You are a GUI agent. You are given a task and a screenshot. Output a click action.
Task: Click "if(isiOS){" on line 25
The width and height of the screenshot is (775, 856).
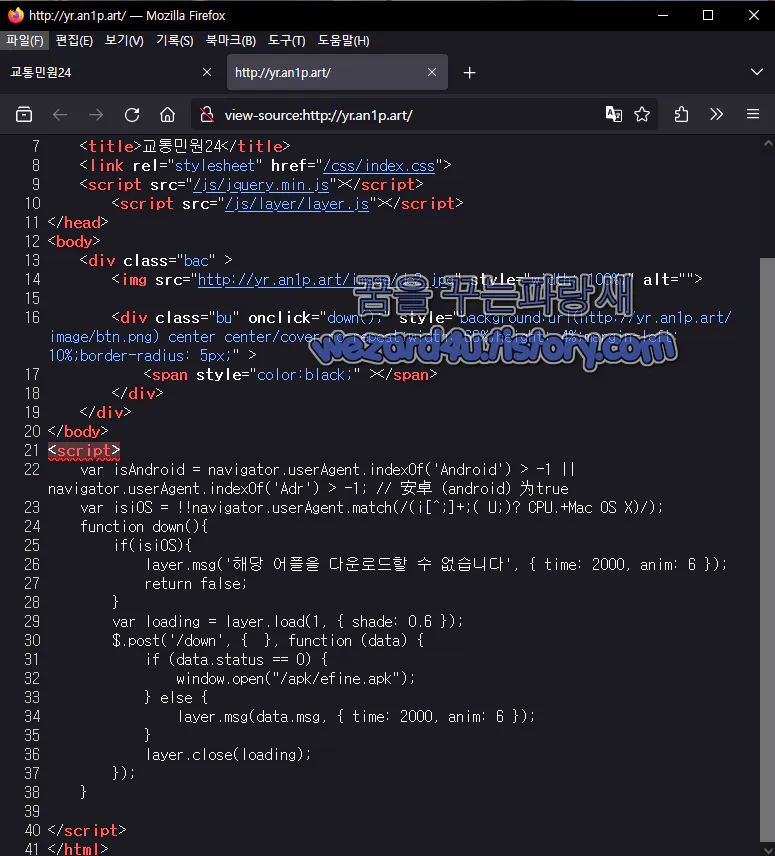153,545
